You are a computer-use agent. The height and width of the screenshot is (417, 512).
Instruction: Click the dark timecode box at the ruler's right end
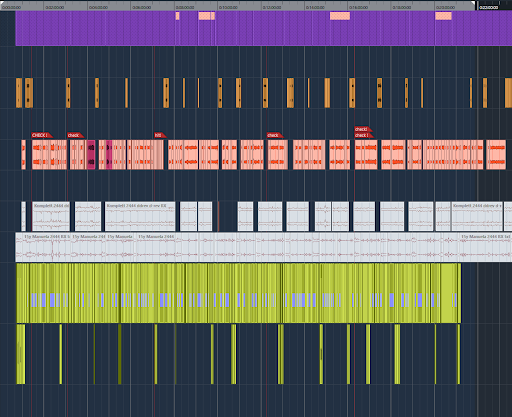click(488, 7)
